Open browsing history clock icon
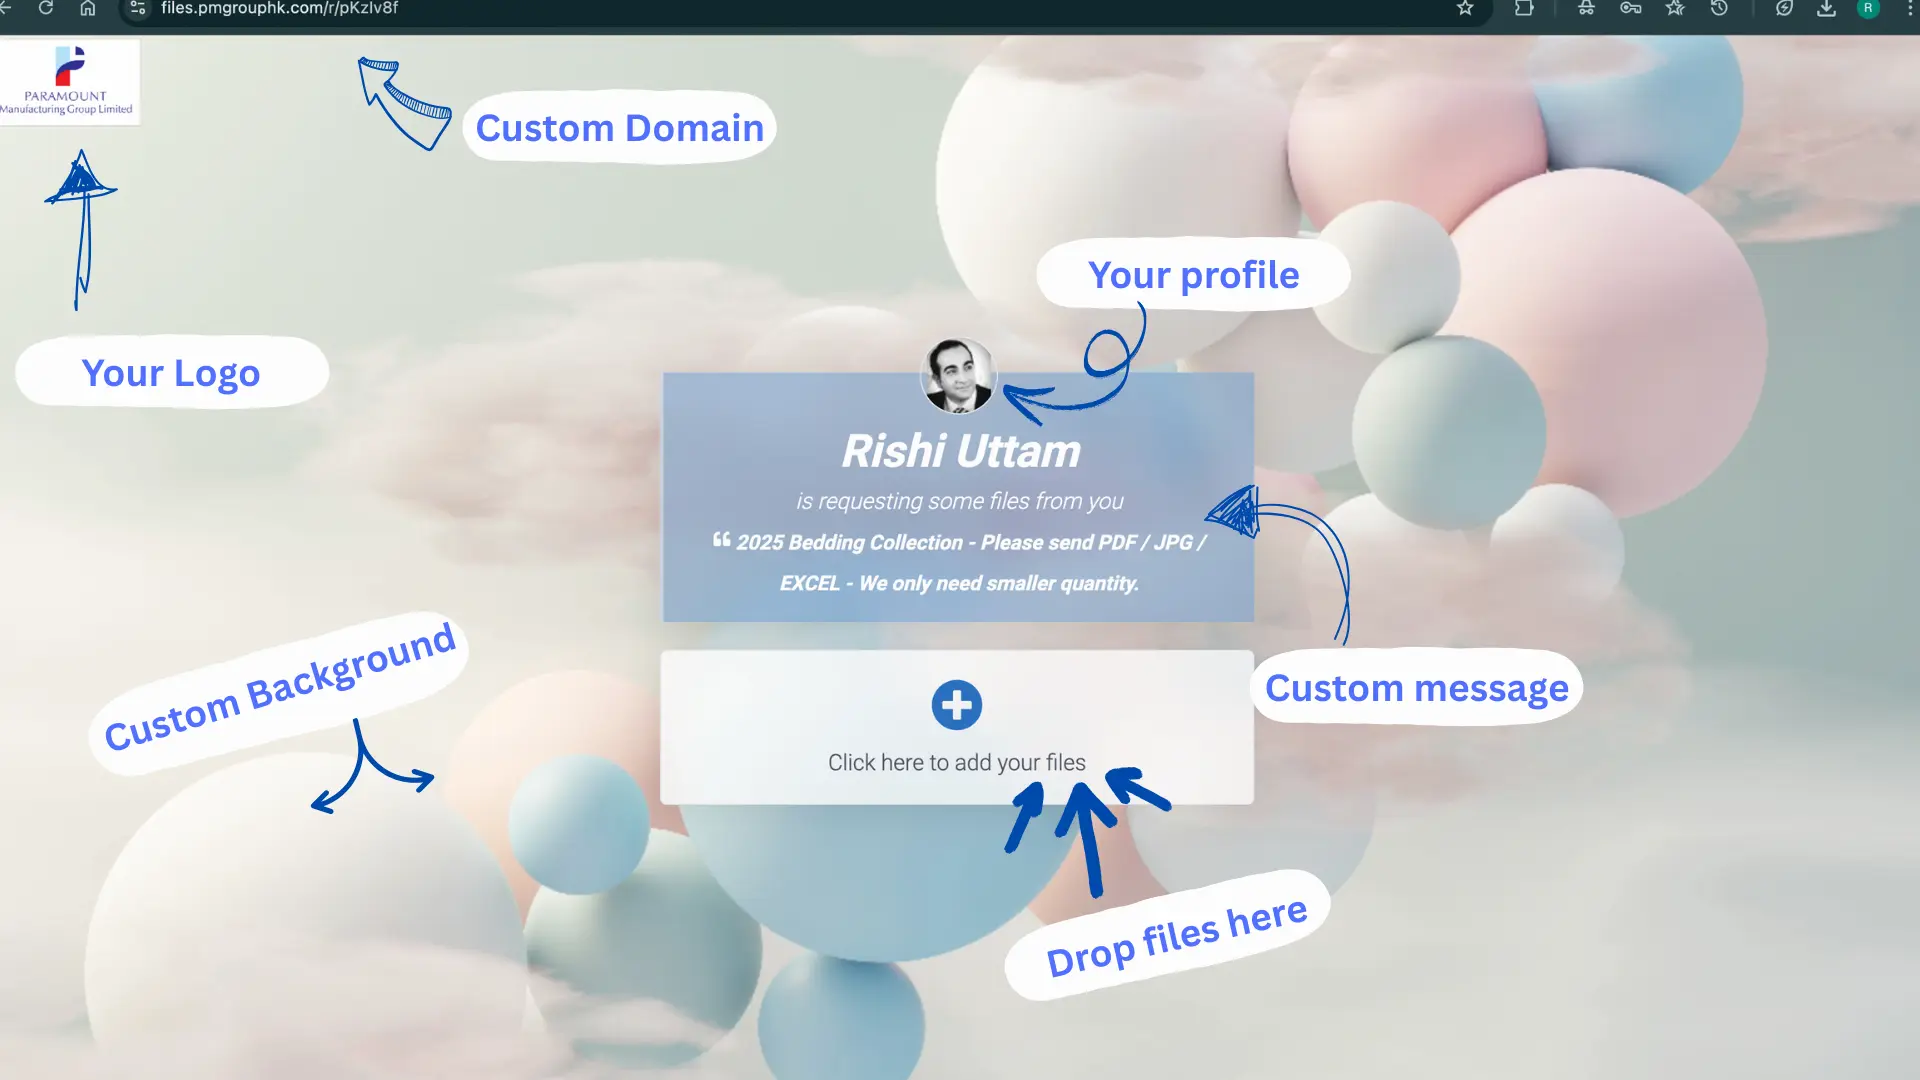The height and width of the screenshot is (1080, 1920). coord(1719,10)
